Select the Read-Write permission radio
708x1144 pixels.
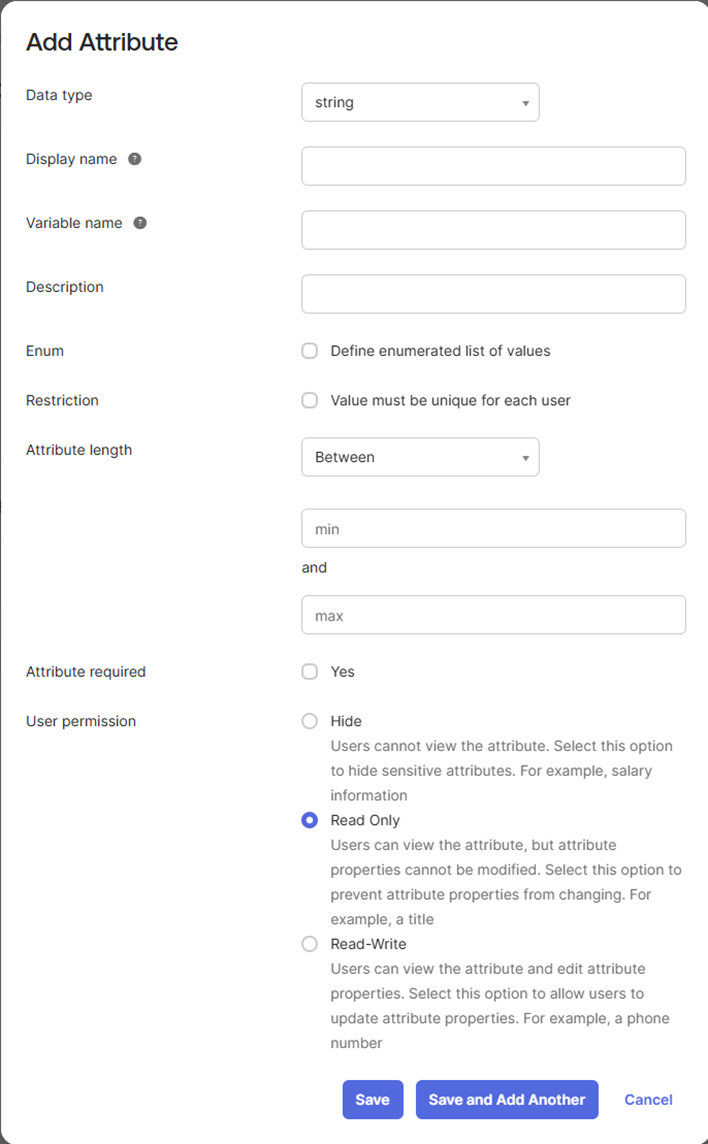[x=310, y=944]
